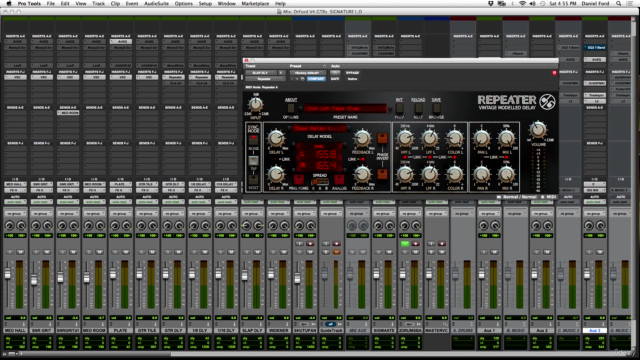Click the FEEDBACK L knob
640x360 pixels.
coord(362,138)
